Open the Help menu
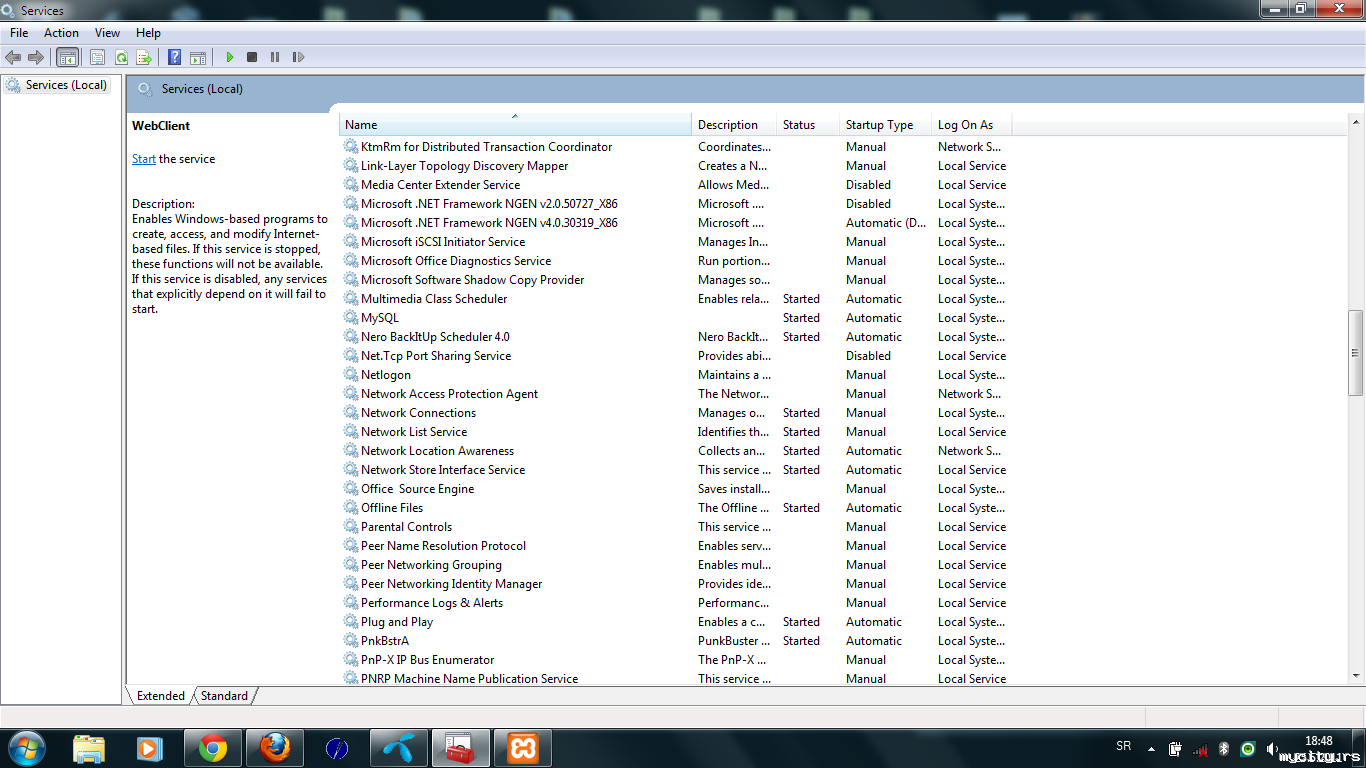 tap(148, 33)
